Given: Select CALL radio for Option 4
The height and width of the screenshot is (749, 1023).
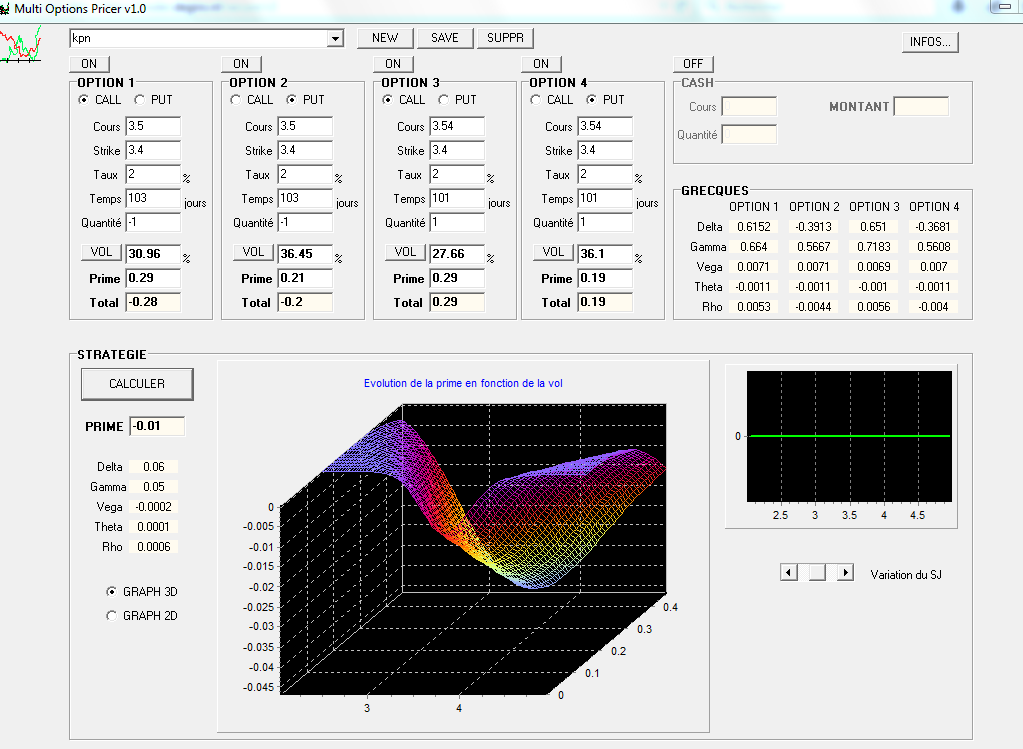Looking at the screenshot, I should pyautogui.click(x=536, y=100).
